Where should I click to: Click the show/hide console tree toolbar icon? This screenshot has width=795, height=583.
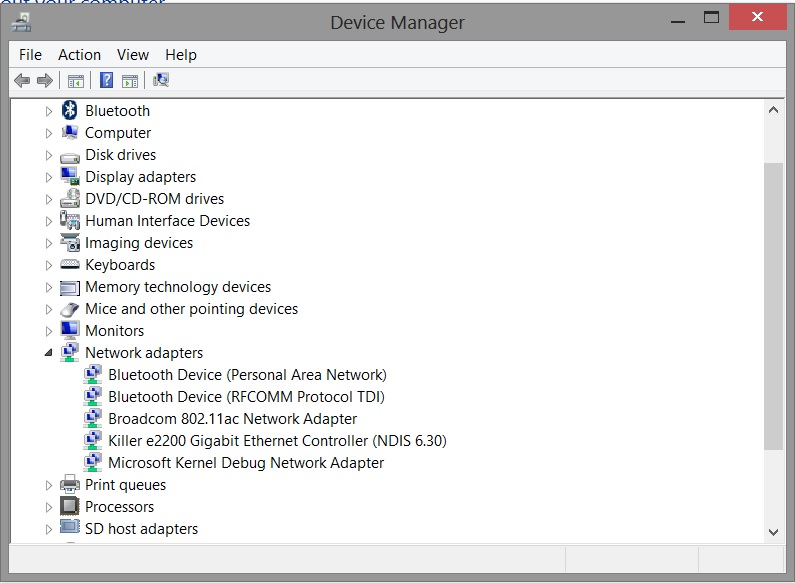coord(76,81)
